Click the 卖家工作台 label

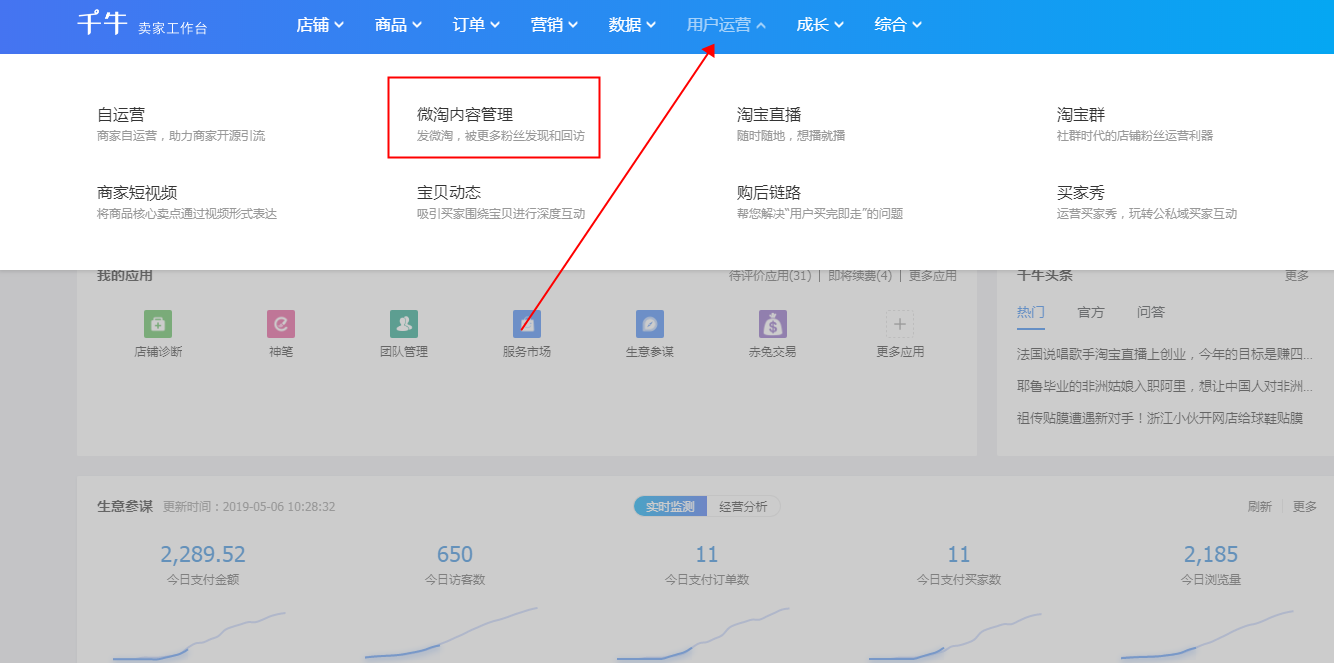(173, 29)
